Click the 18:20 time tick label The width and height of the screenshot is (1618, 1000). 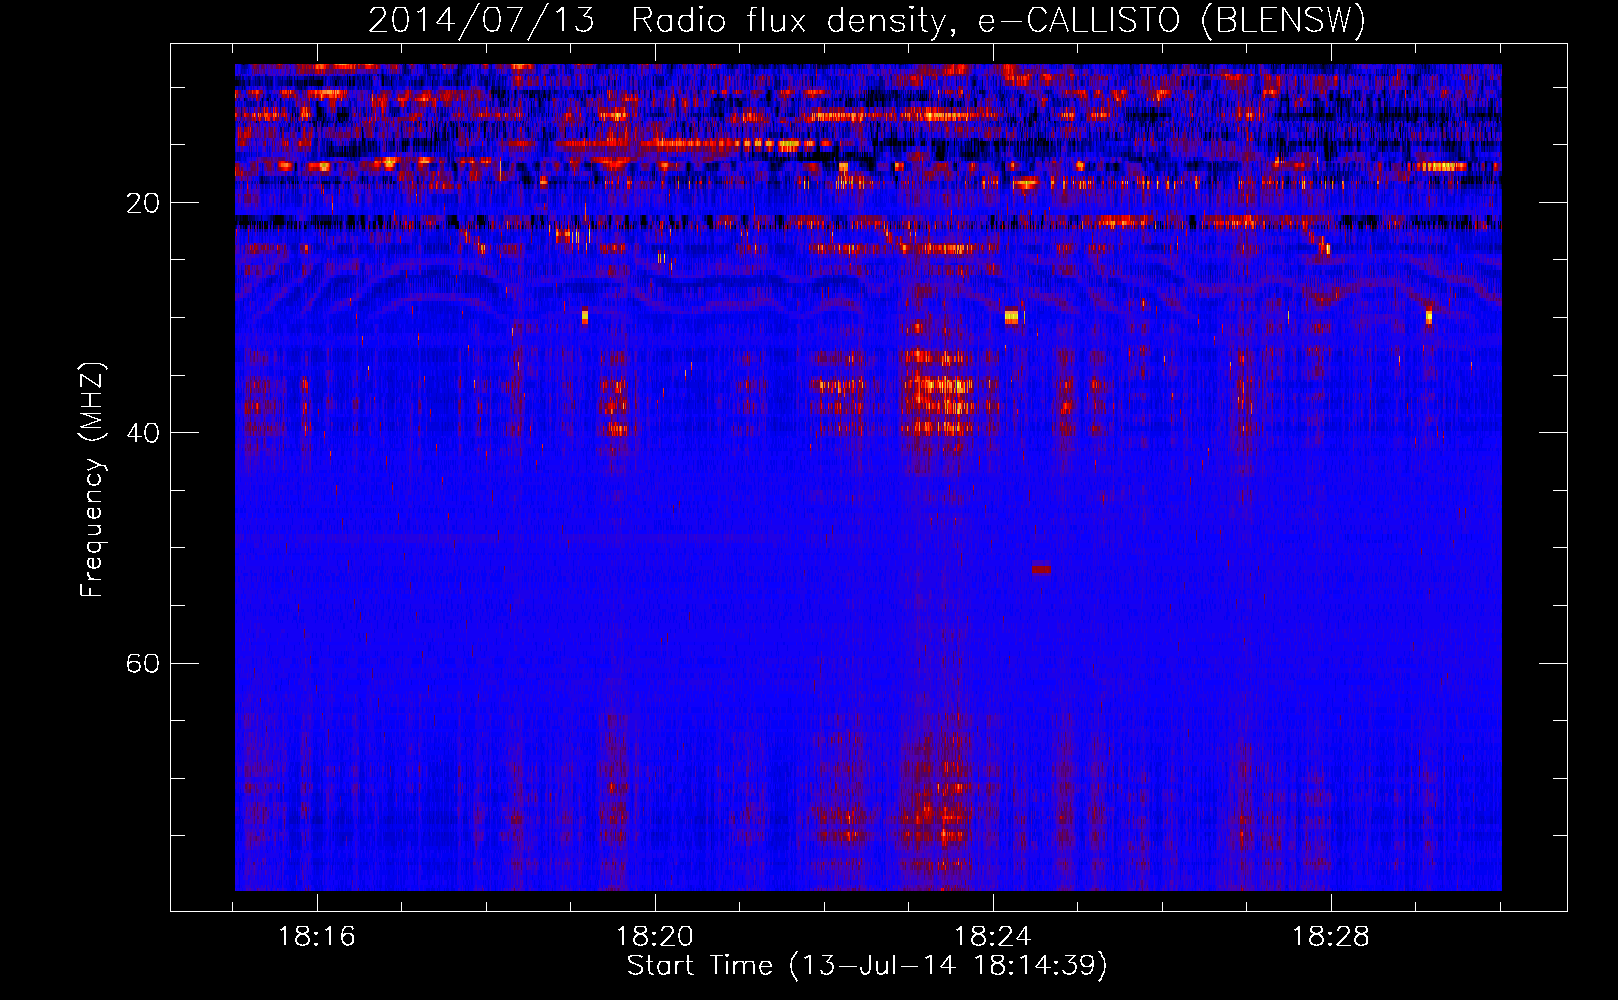coord(655,937)
